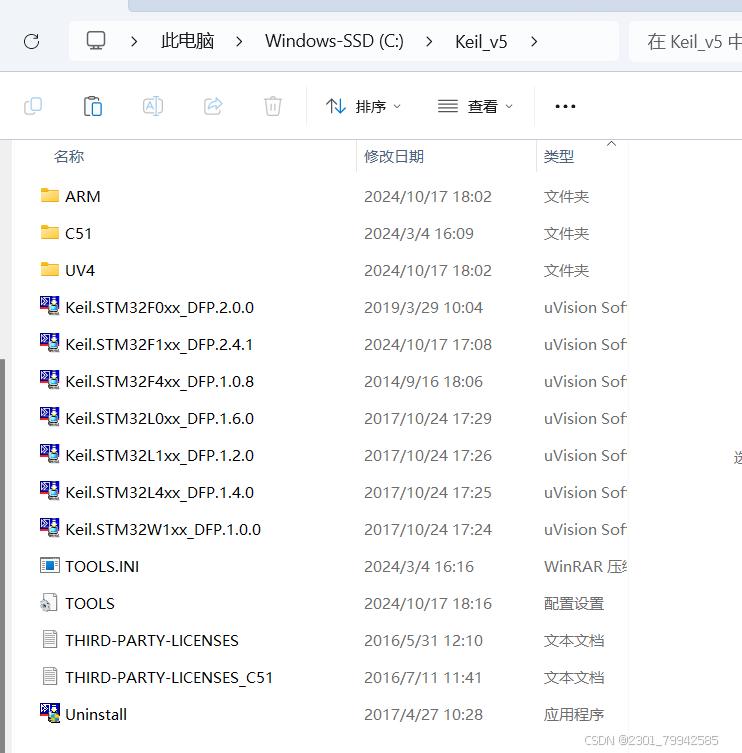Click the 应用程序 type of Uninstall
Screen dimensions: 742x753
573,715
